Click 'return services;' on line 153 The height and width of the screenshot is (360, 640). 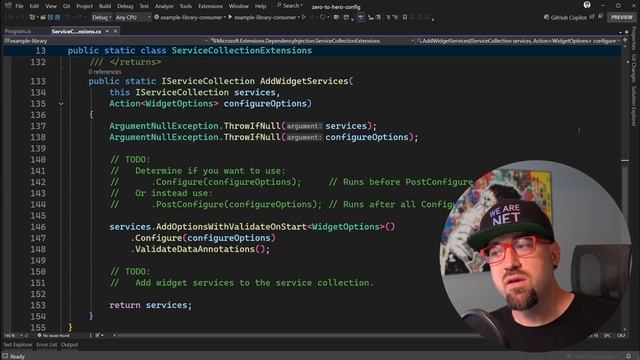click(x=150, y=305)
